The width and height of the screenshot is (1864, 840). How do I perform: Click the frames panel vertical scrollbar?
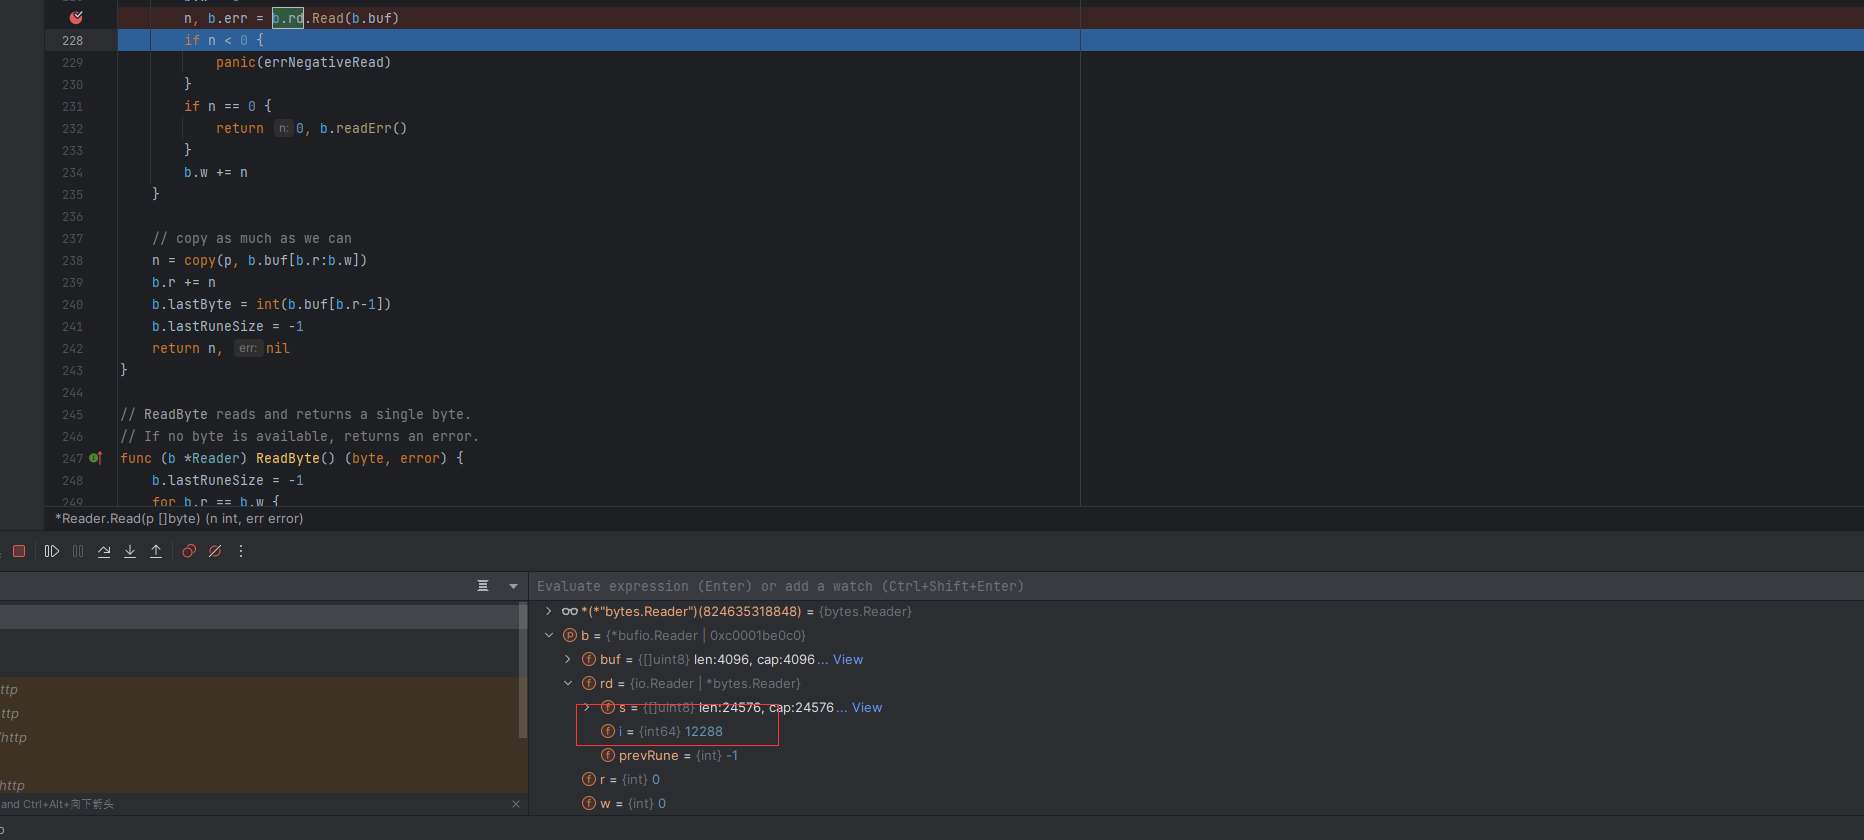523,670
